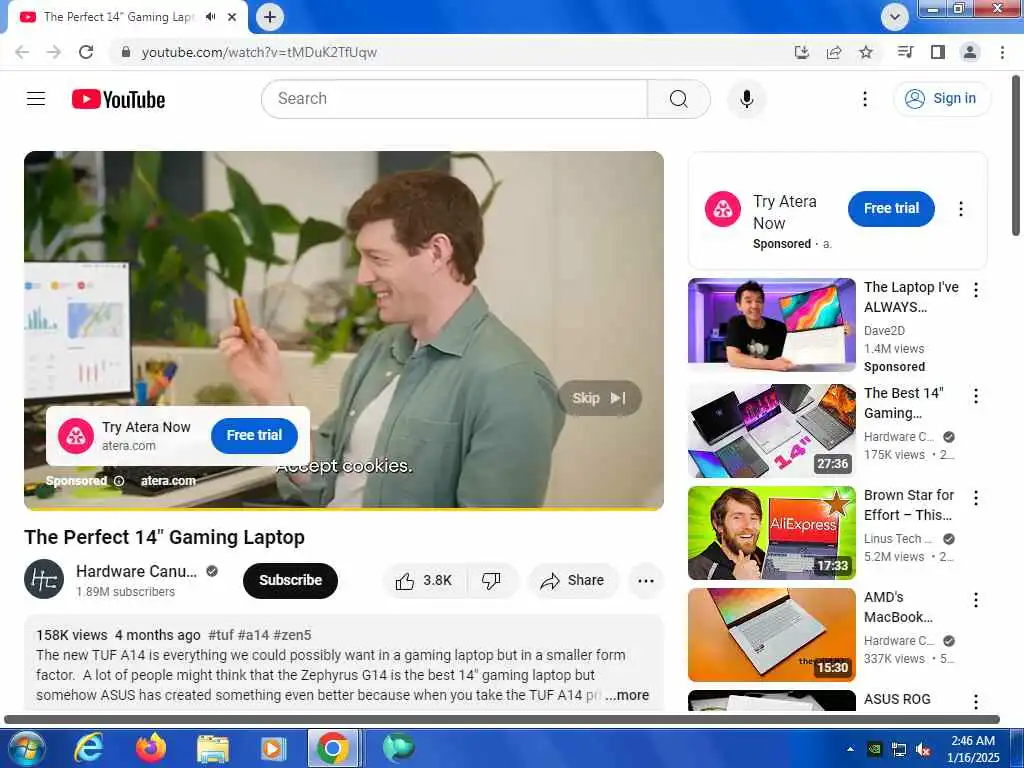Go back in Chrome history

22,52
